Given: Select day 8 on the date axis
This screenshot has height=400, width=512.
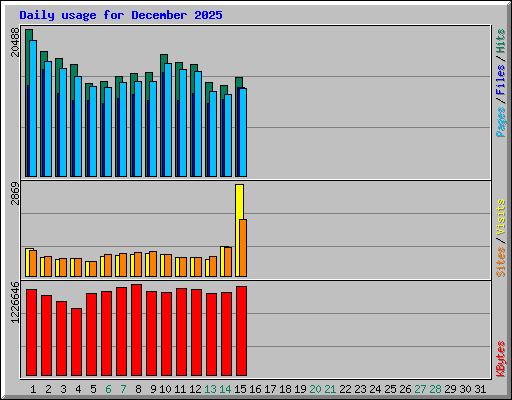Looking at the screenshot, I should [138, 389].
